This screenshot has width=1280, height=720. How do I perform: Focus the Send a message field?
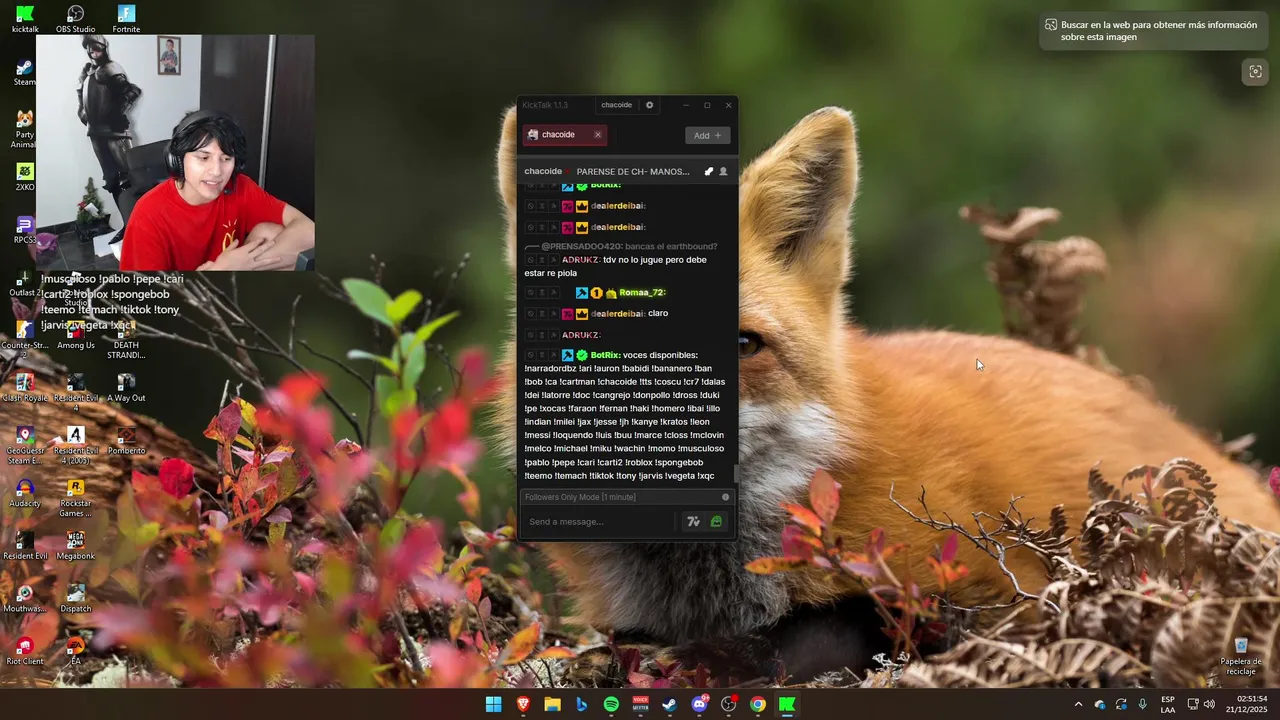[598, 521]
